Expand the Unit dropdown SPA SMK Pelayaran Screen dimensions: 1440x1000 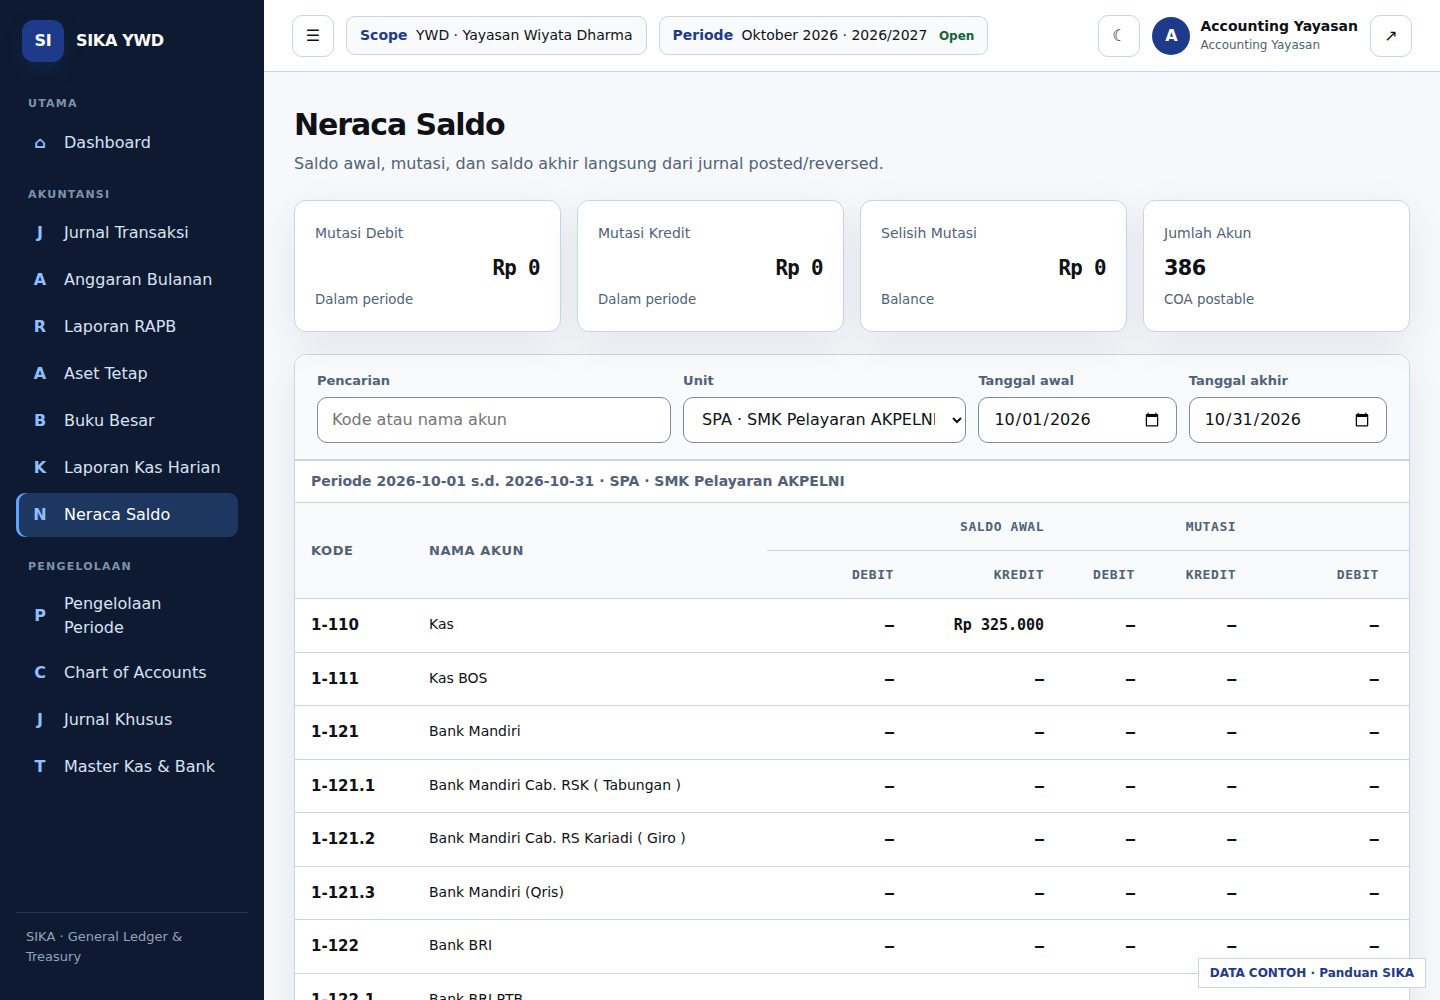pos(824,420)
